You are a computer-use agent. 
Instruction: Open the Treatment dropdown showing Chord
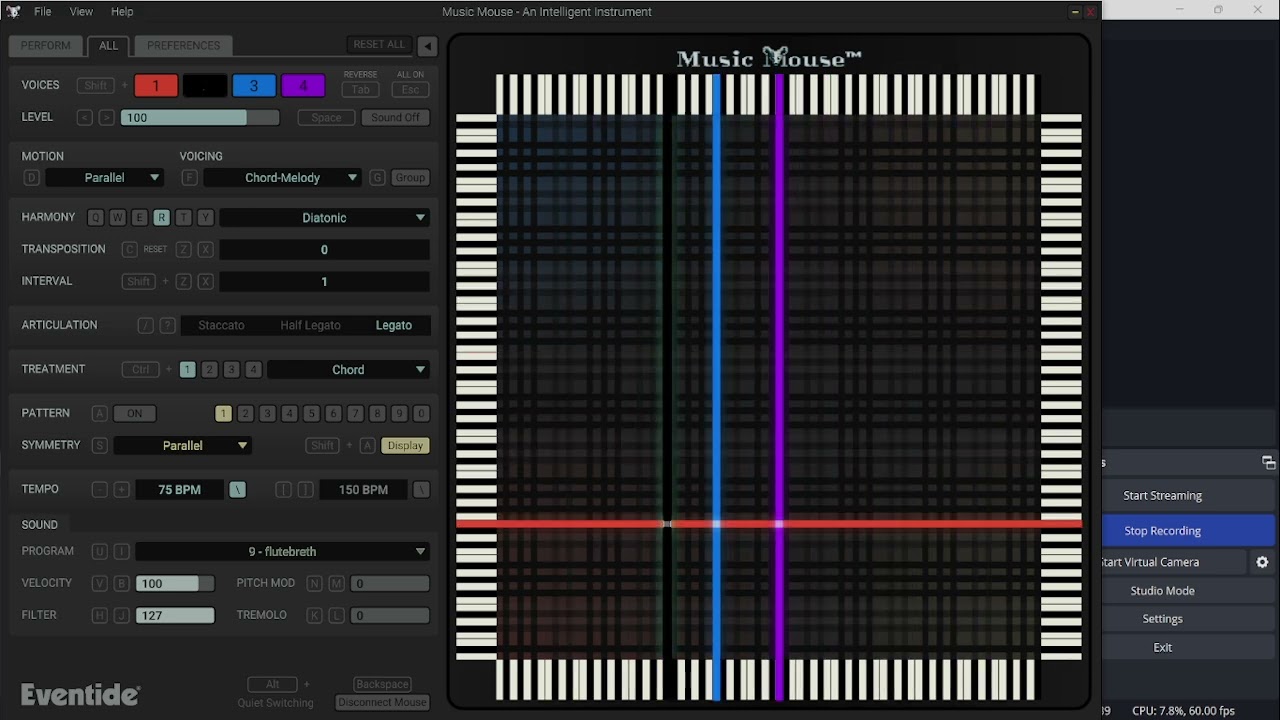pos(349,370)
